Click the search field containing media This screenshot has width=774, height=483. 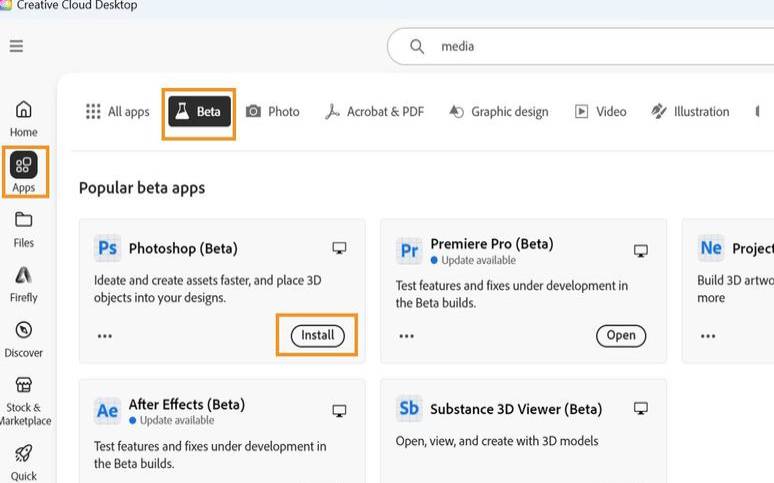coord(581,46)
